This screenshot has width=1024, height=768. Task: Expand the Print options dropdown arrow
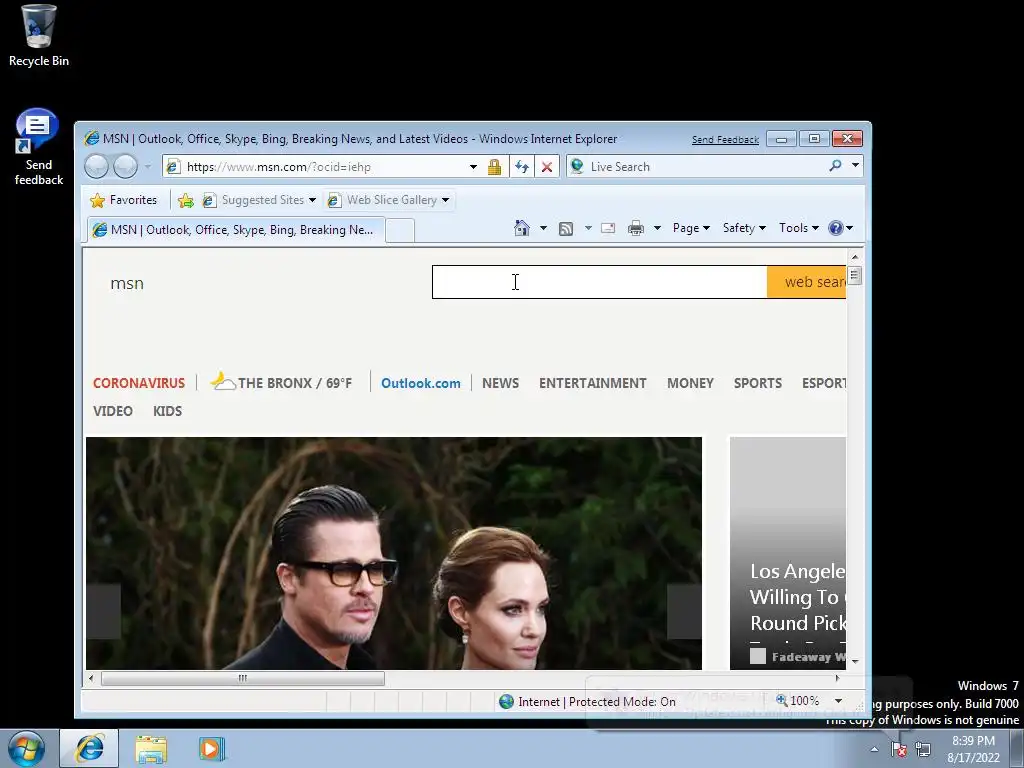(657, 228)
